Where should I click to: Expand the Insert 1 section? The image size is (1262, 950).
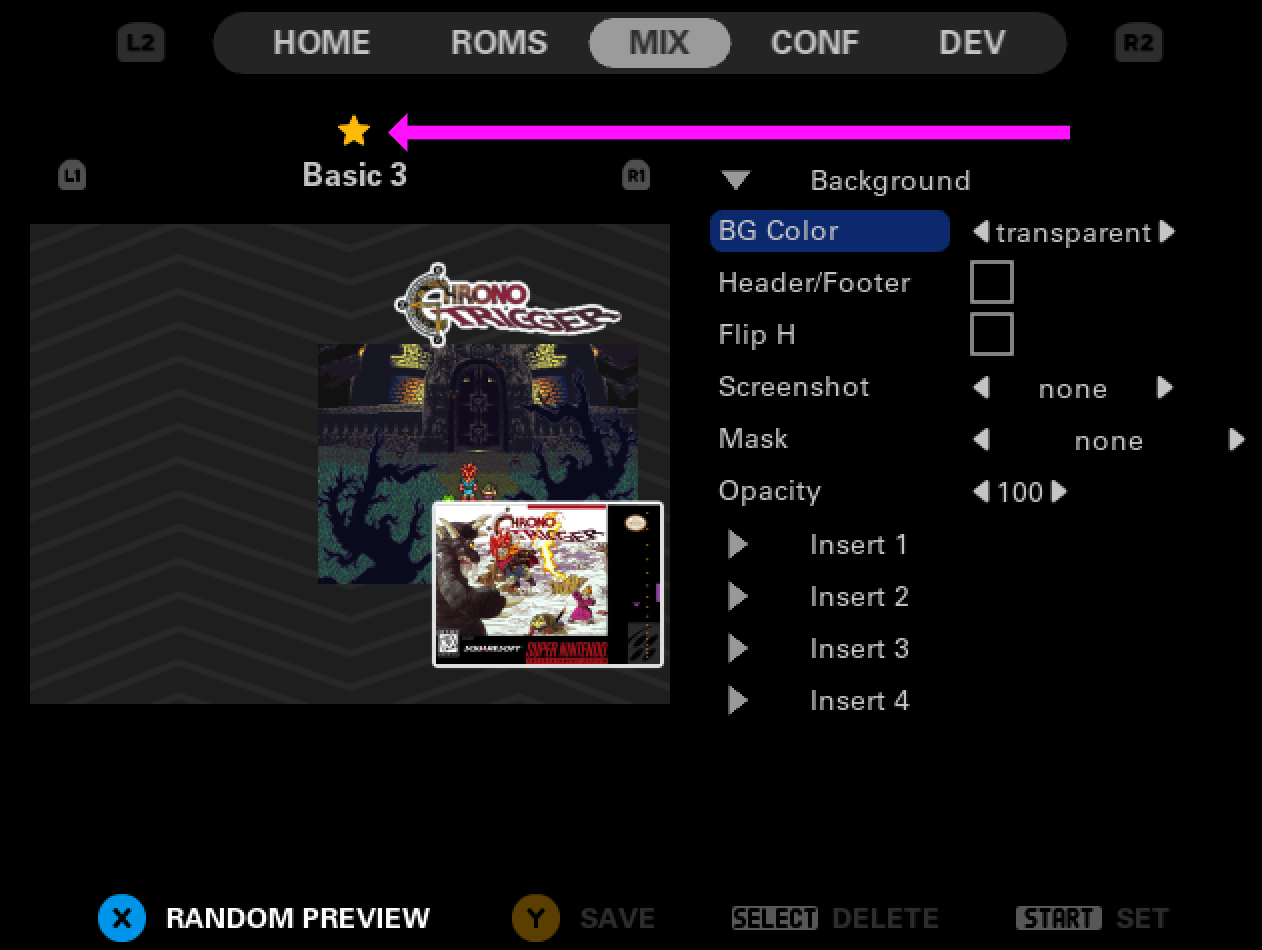point(738,545)
